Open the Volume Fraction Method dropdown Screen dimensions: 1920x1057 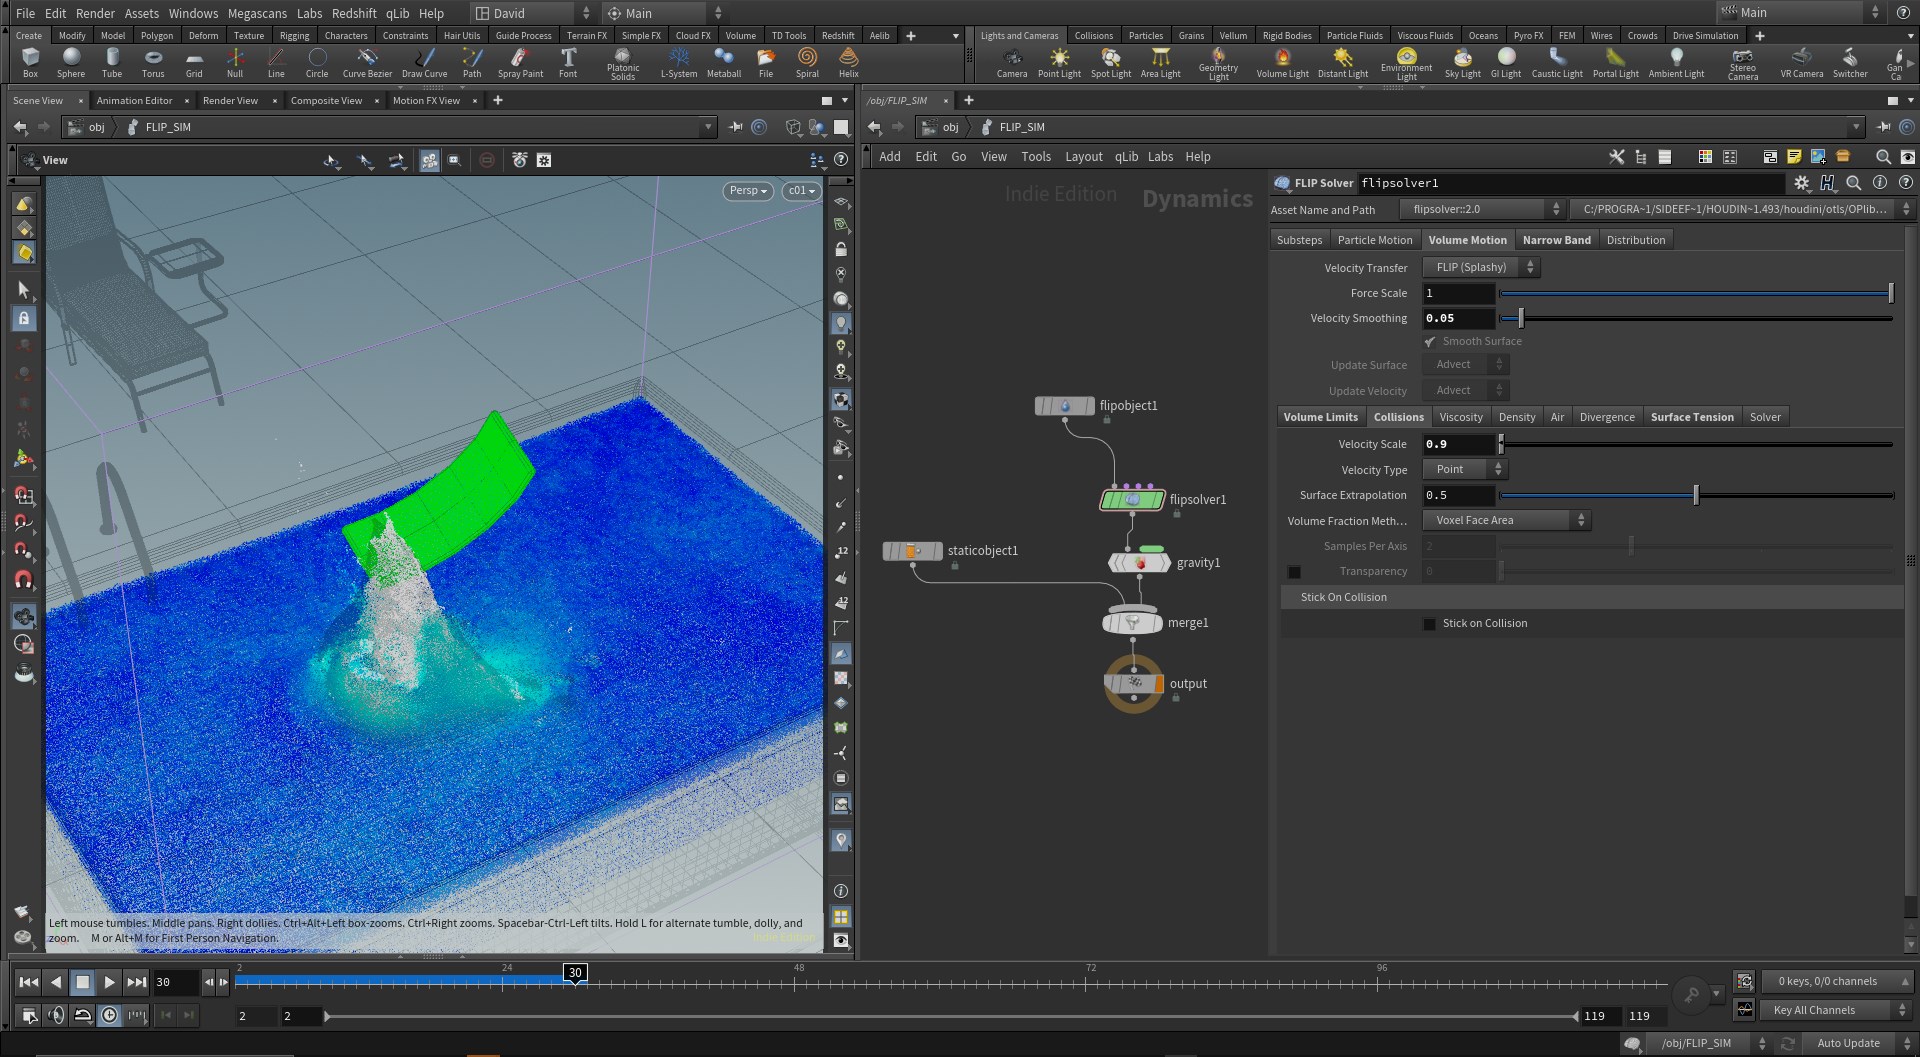tap(1506, 520)
